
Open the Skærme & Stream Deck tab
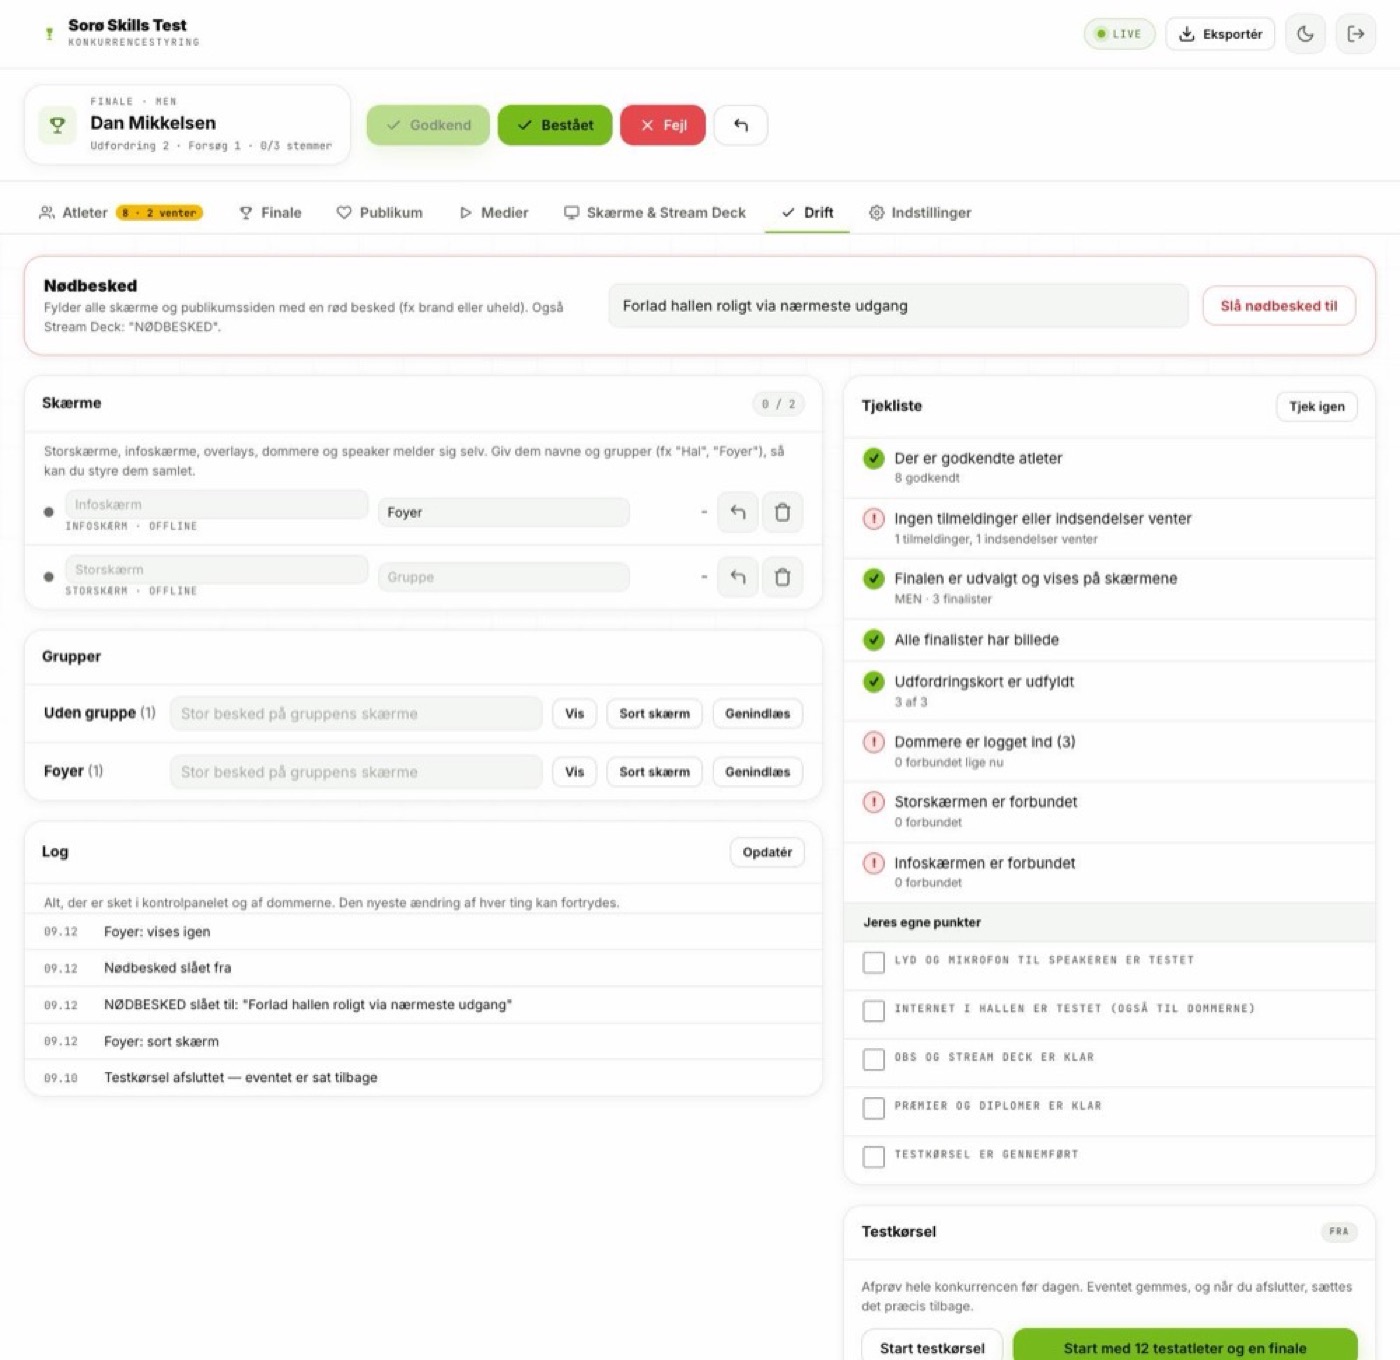coord(655,213)
